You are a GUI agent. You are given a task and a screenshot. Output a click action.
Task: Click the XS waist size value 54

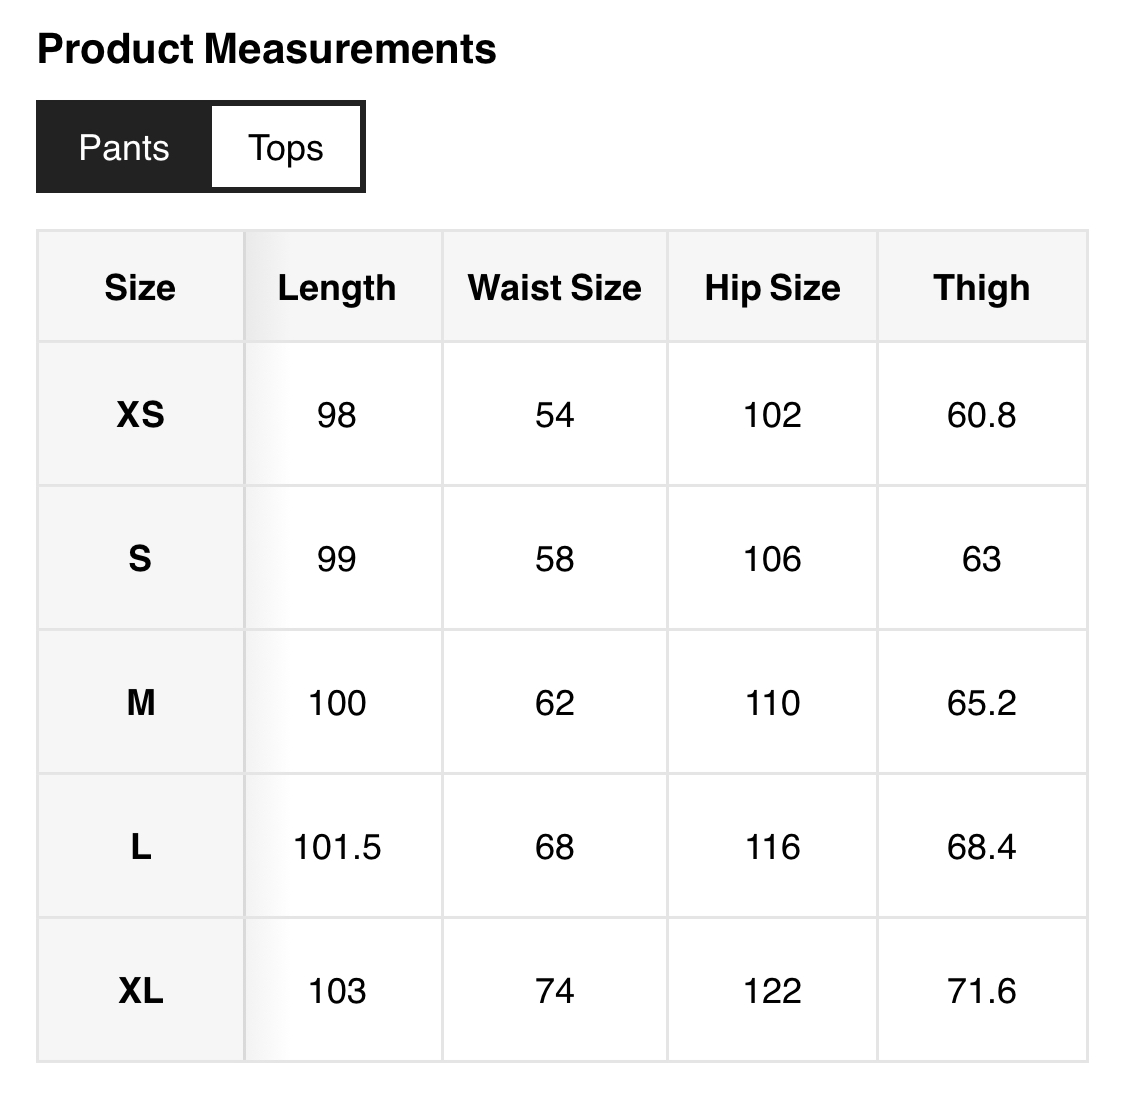click(x=554, y=414)
